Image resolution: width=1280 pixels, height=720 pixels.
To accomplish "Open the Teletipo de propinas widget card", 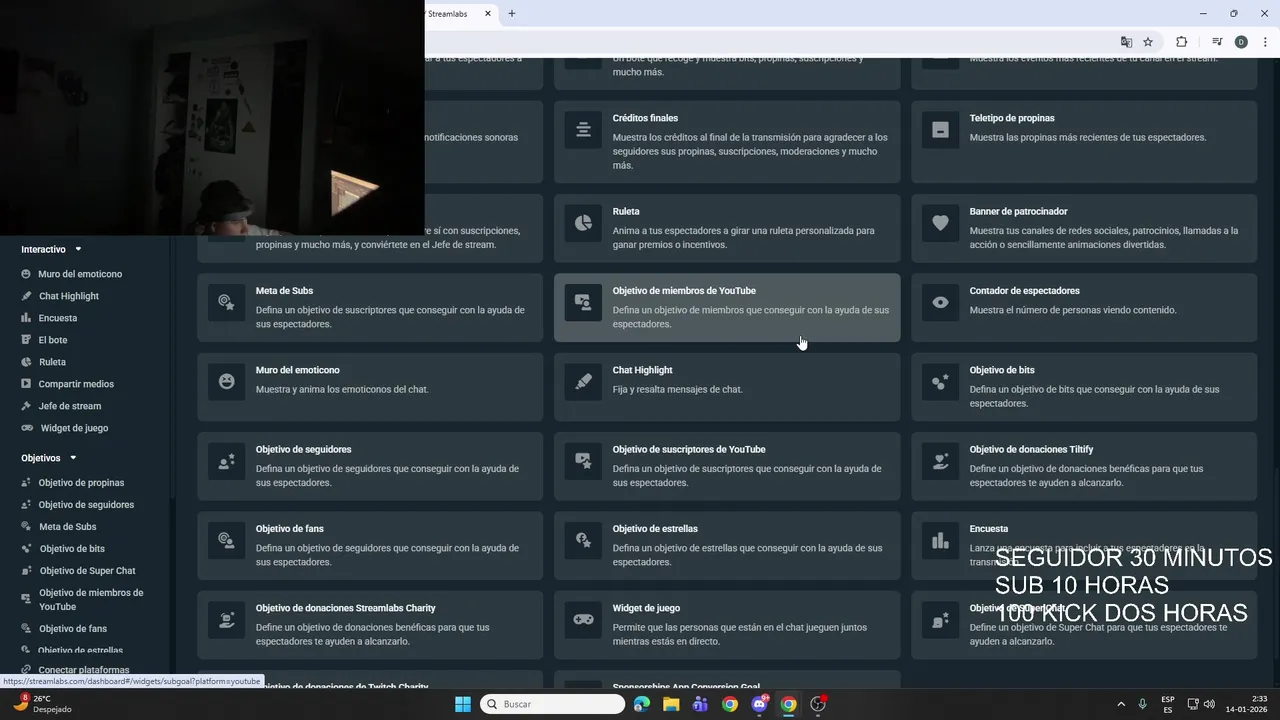I will 1084,141.
